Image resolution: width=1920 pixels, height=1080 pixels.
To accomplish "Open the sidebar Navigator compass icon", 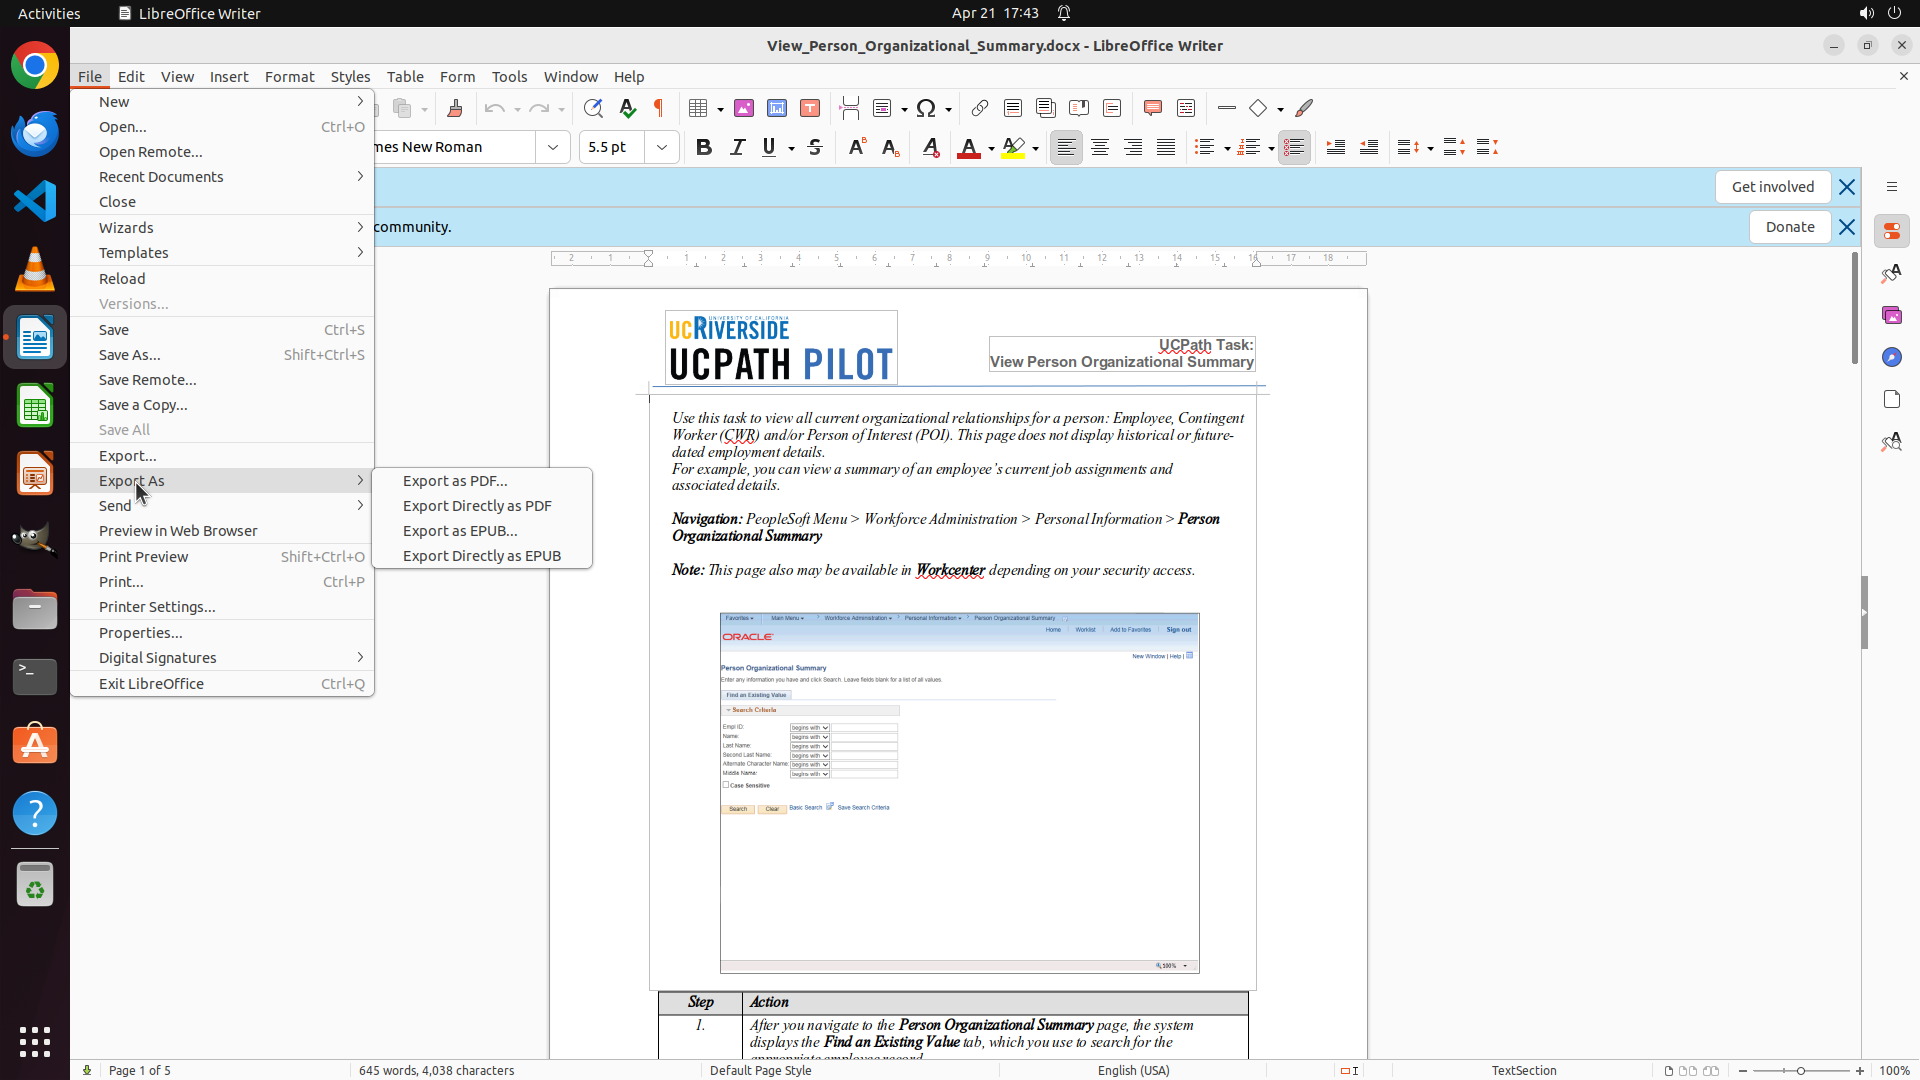I will tap(1891, 357).
